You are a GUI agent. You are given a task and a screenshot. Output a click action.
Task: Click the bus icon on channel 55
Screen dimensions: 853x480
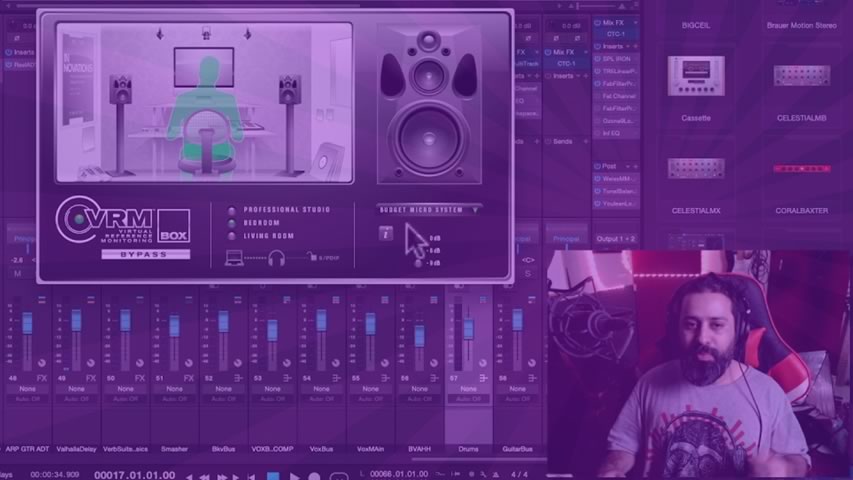click(385, 378)
